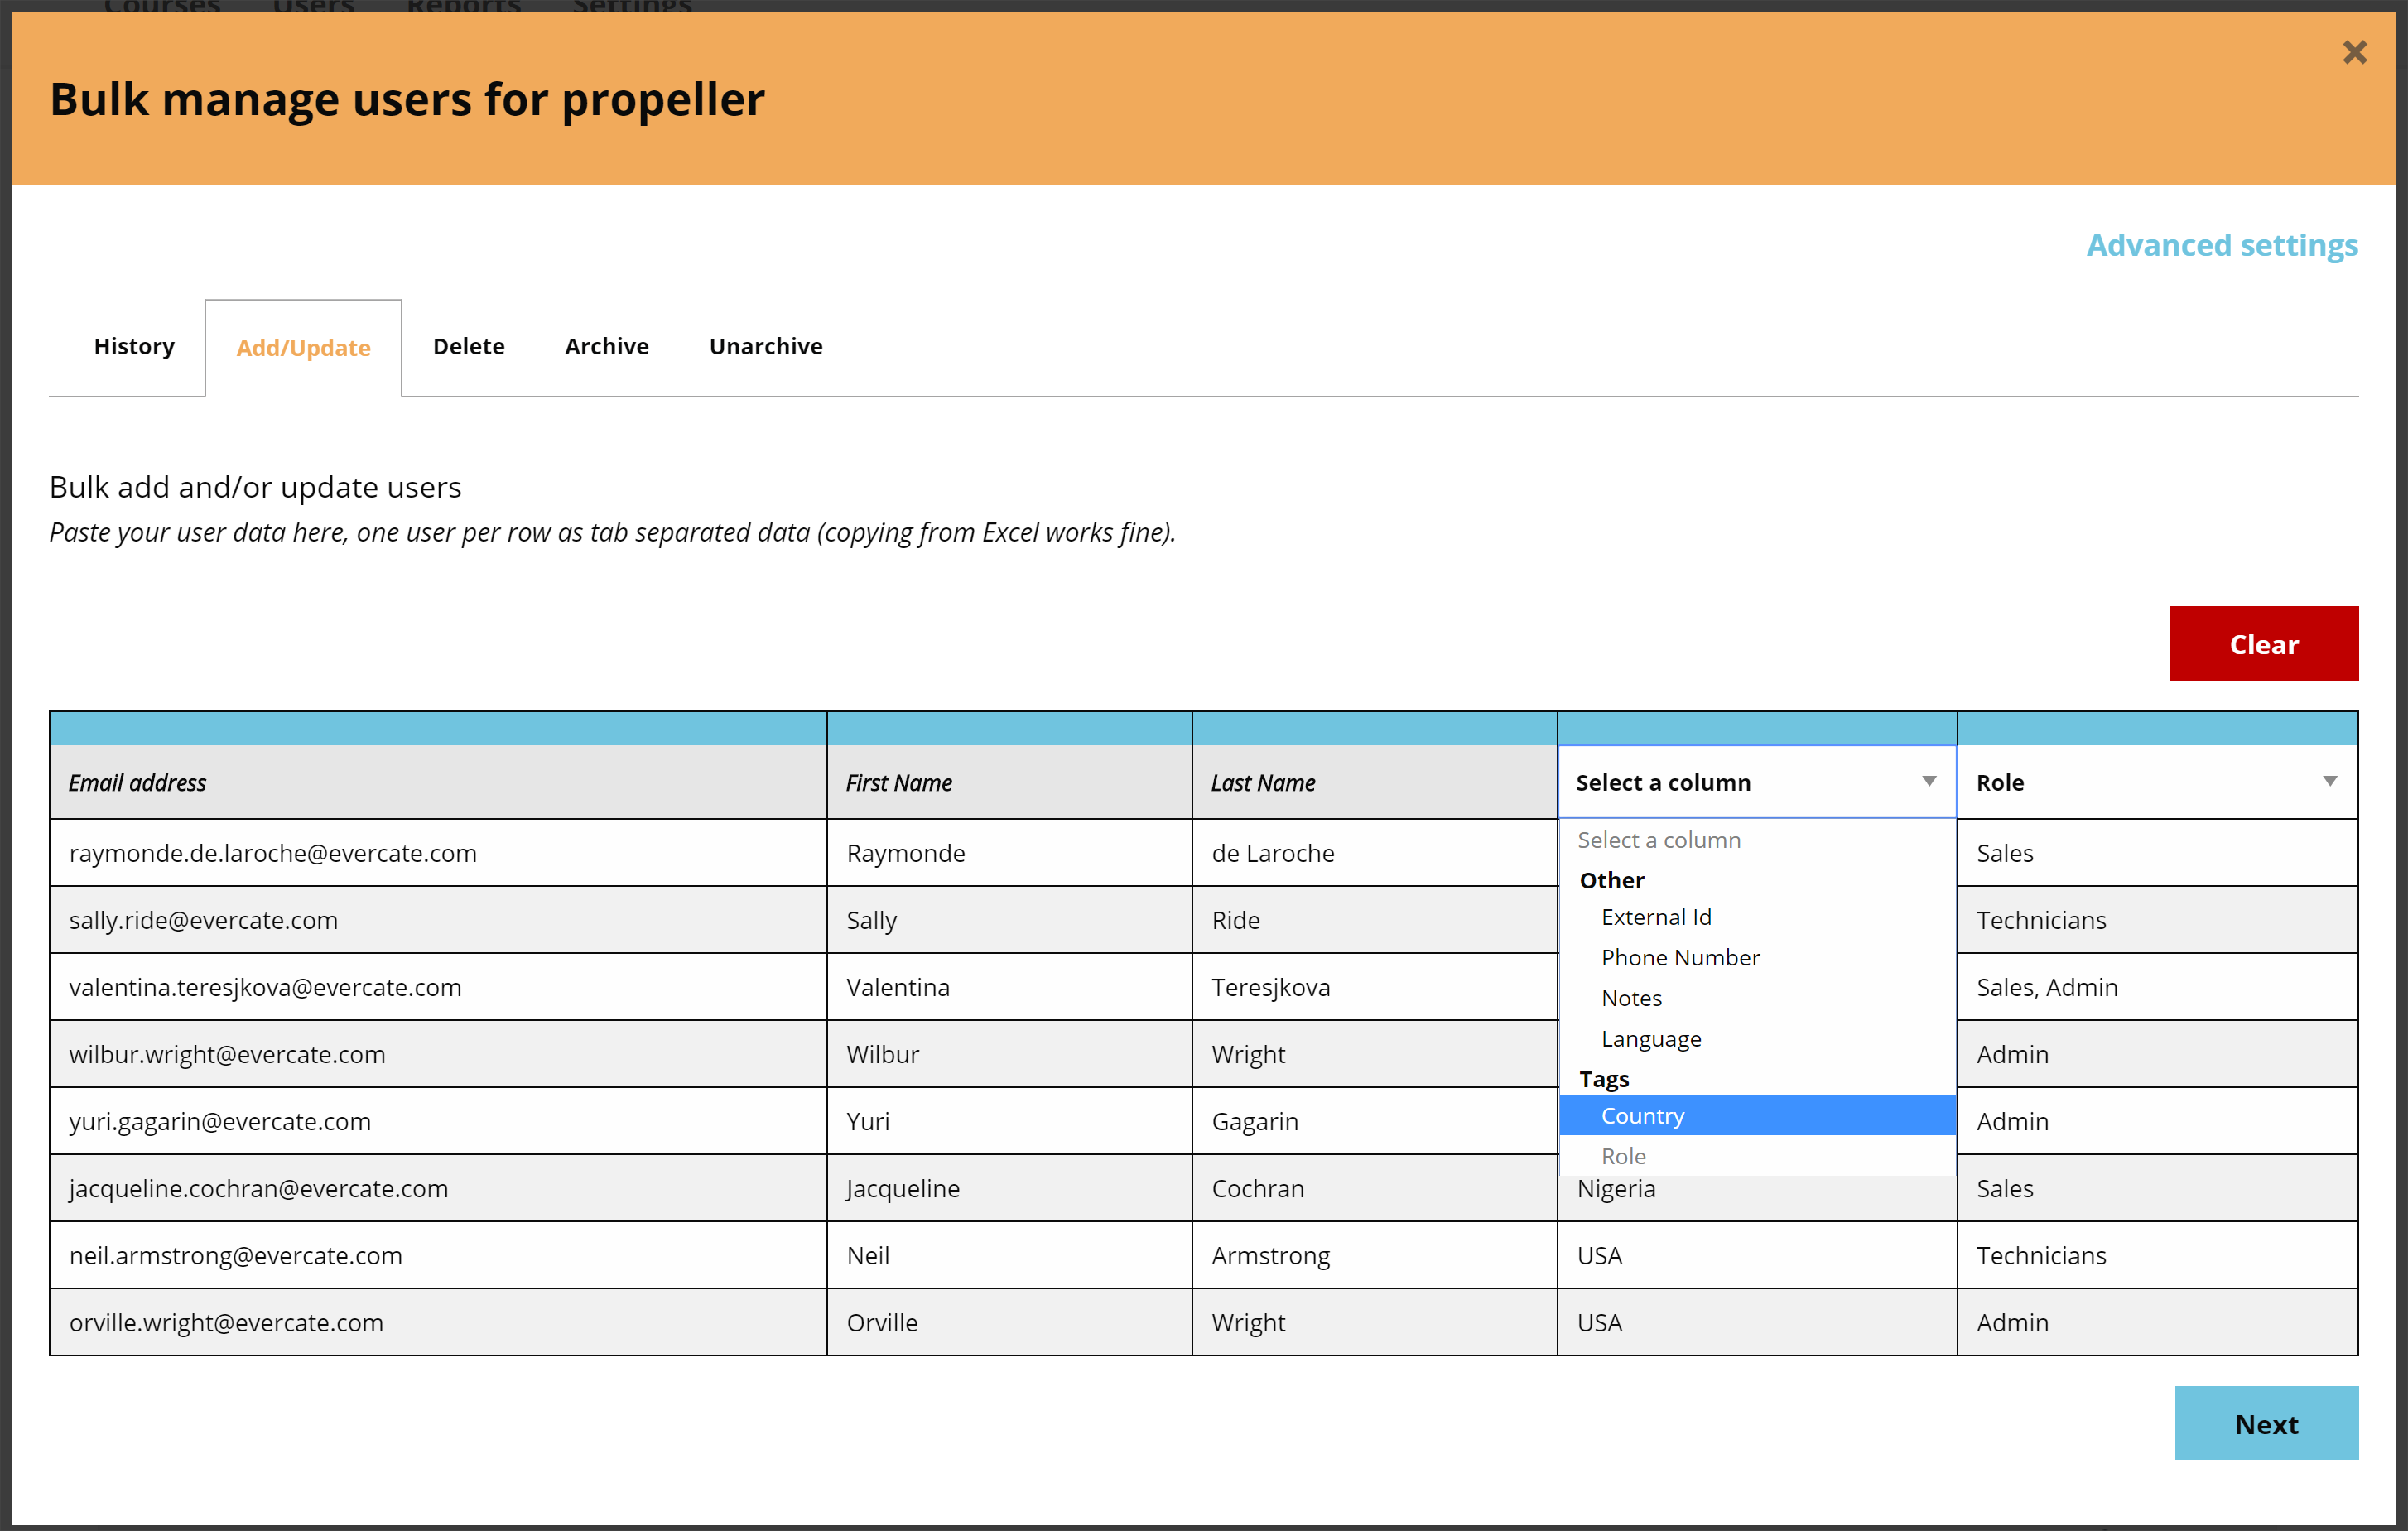Select sally.ride@evercate.com in the email column
Viewport: 2408px width, 1531px height.
pyautogui.click(x=203, y=920)
